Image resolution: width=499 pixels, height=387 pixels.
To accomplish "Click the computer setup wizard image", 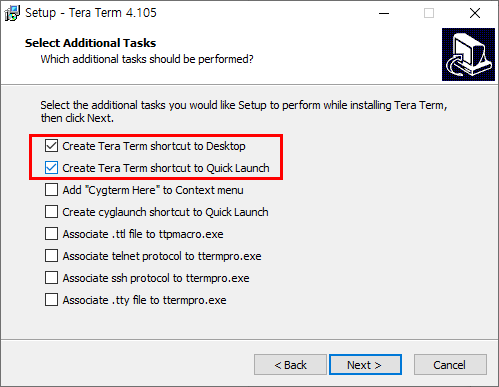I will (x=468, y=54).
